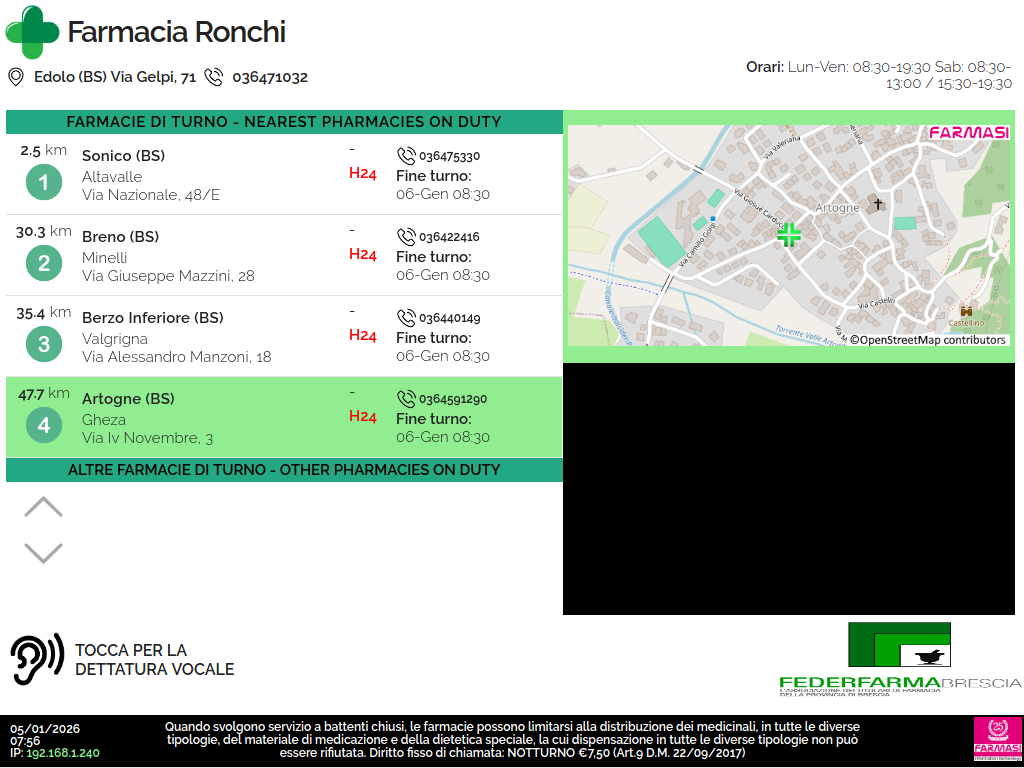
Task: Click the phone icon for Breno pharmacy
Action: coord(406,237)
